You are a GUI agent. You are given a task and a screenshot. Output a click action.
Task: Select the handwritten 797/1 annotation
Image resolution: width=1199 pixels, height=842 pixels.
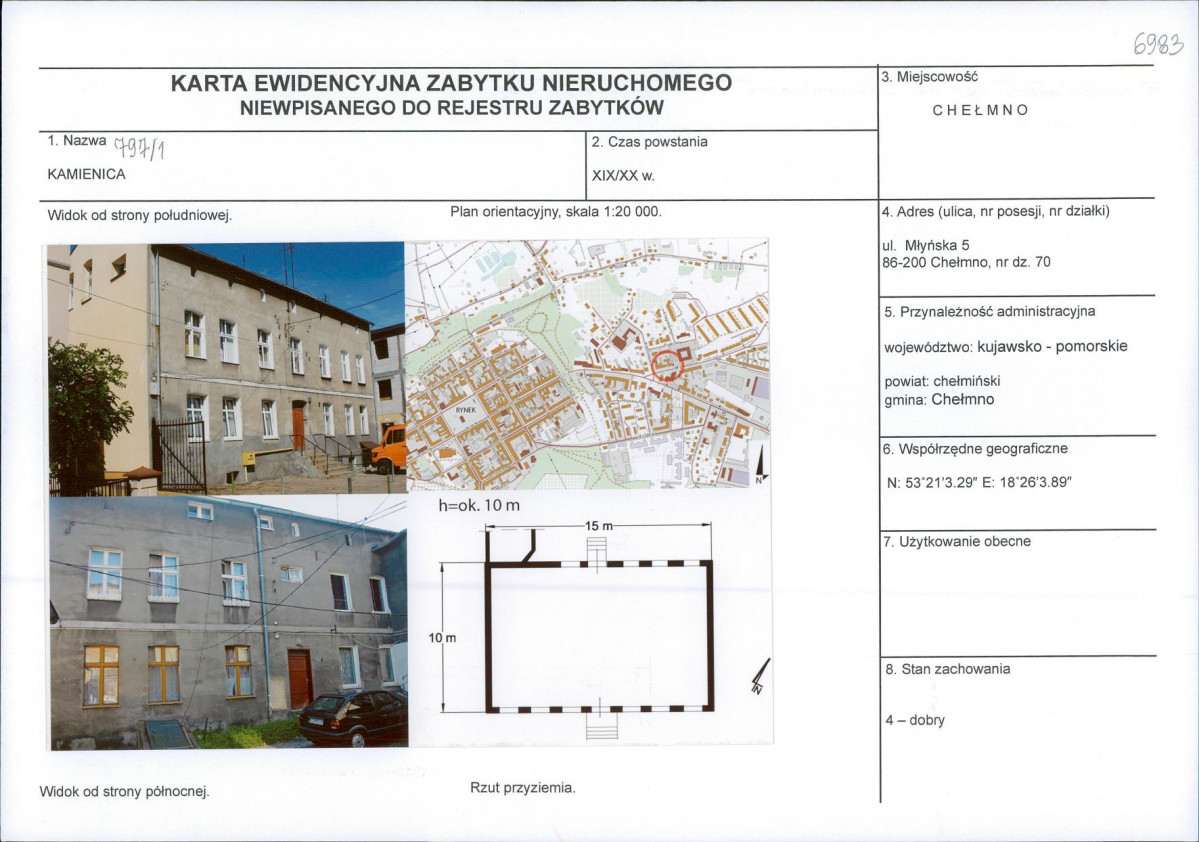click(141, 149)
